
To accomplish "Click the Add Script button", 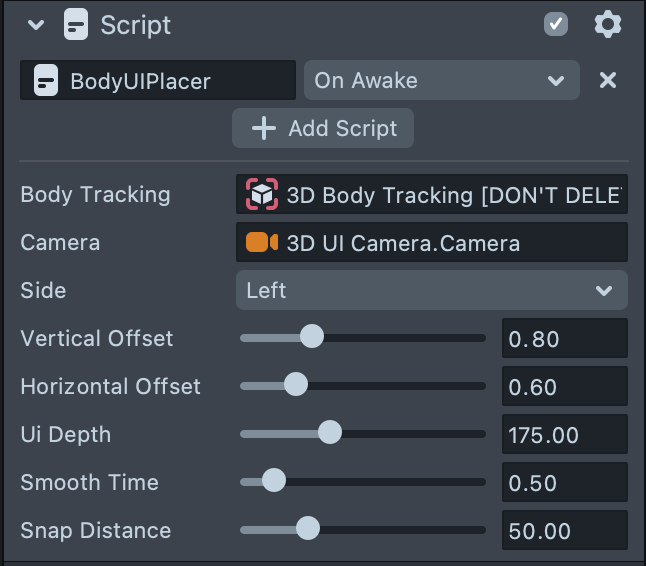I will (x=323, y=128).
